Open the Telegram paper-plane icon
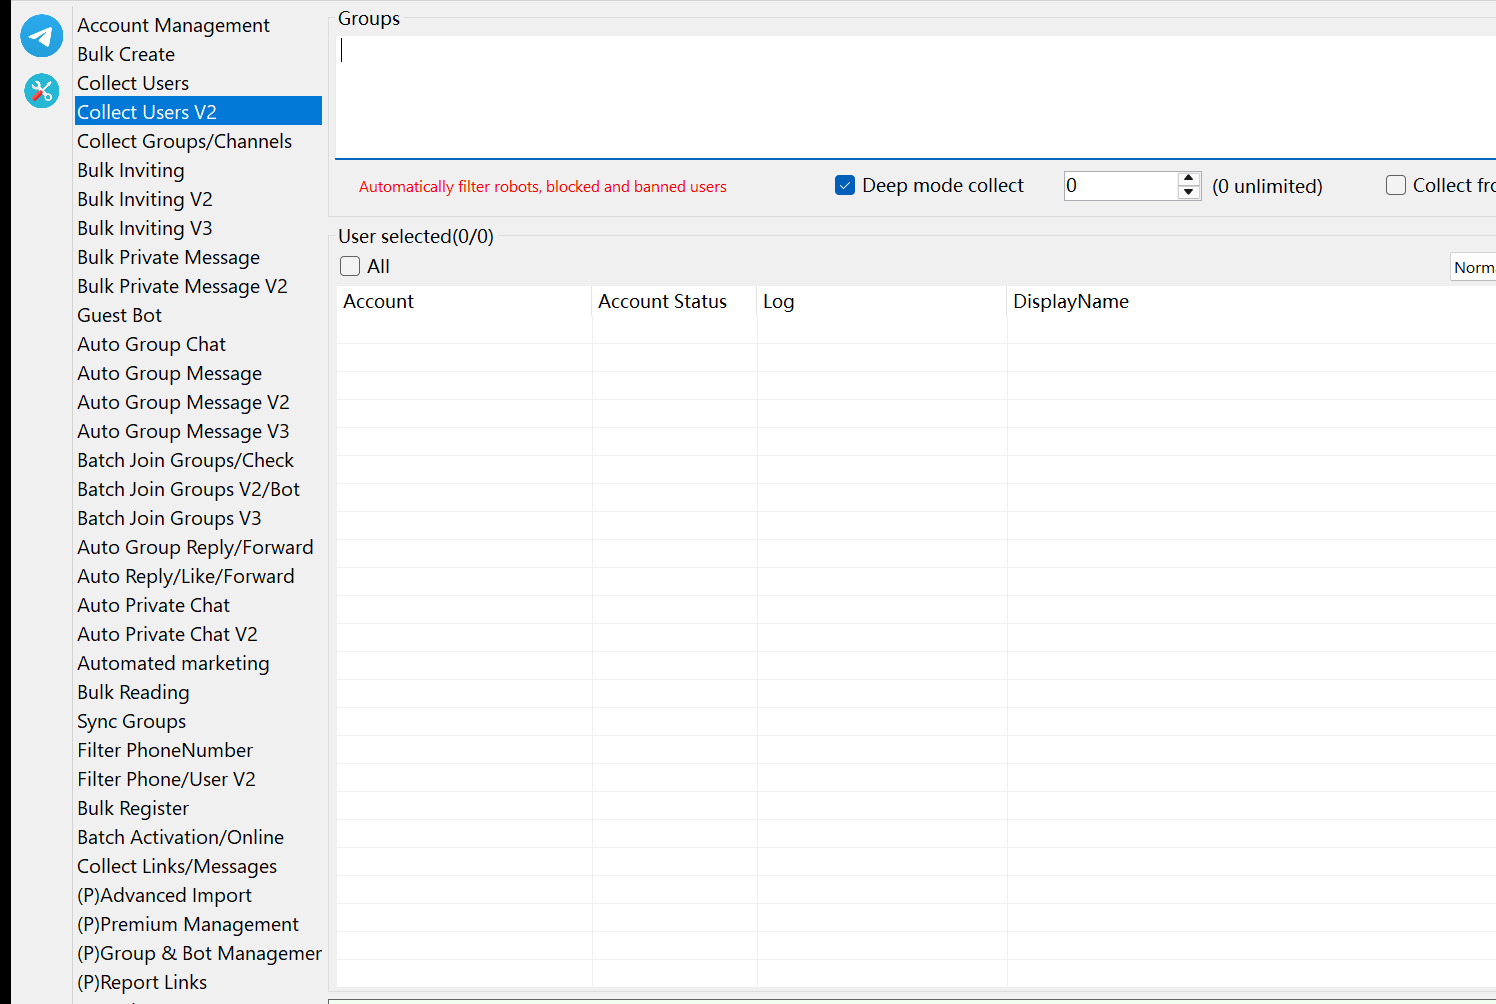1496x1004 pixels. [x=41, y=36]
